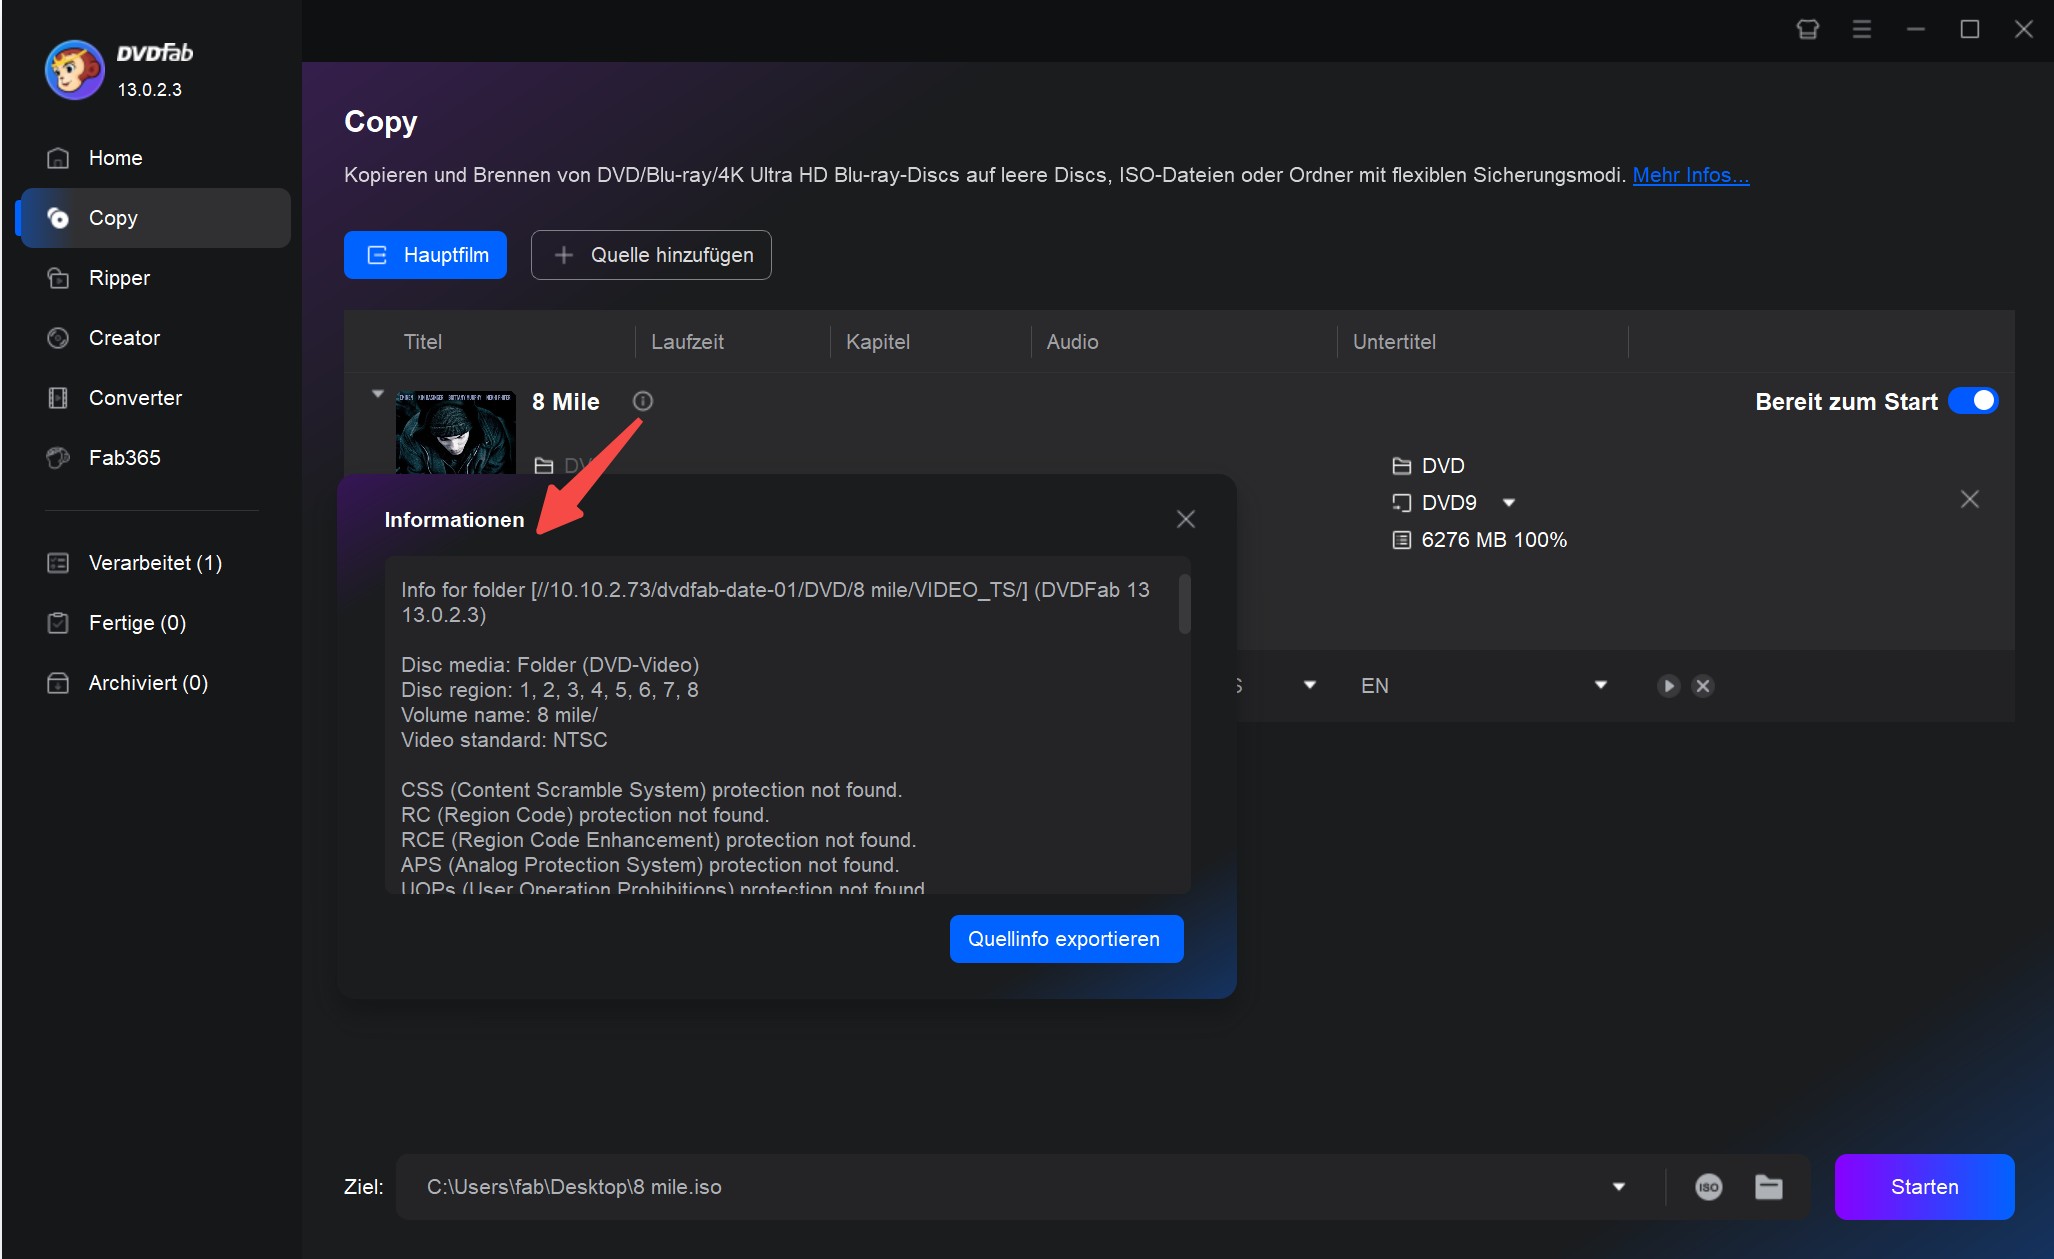Click the 8 Mile movie thumbnail

point(456,432)
